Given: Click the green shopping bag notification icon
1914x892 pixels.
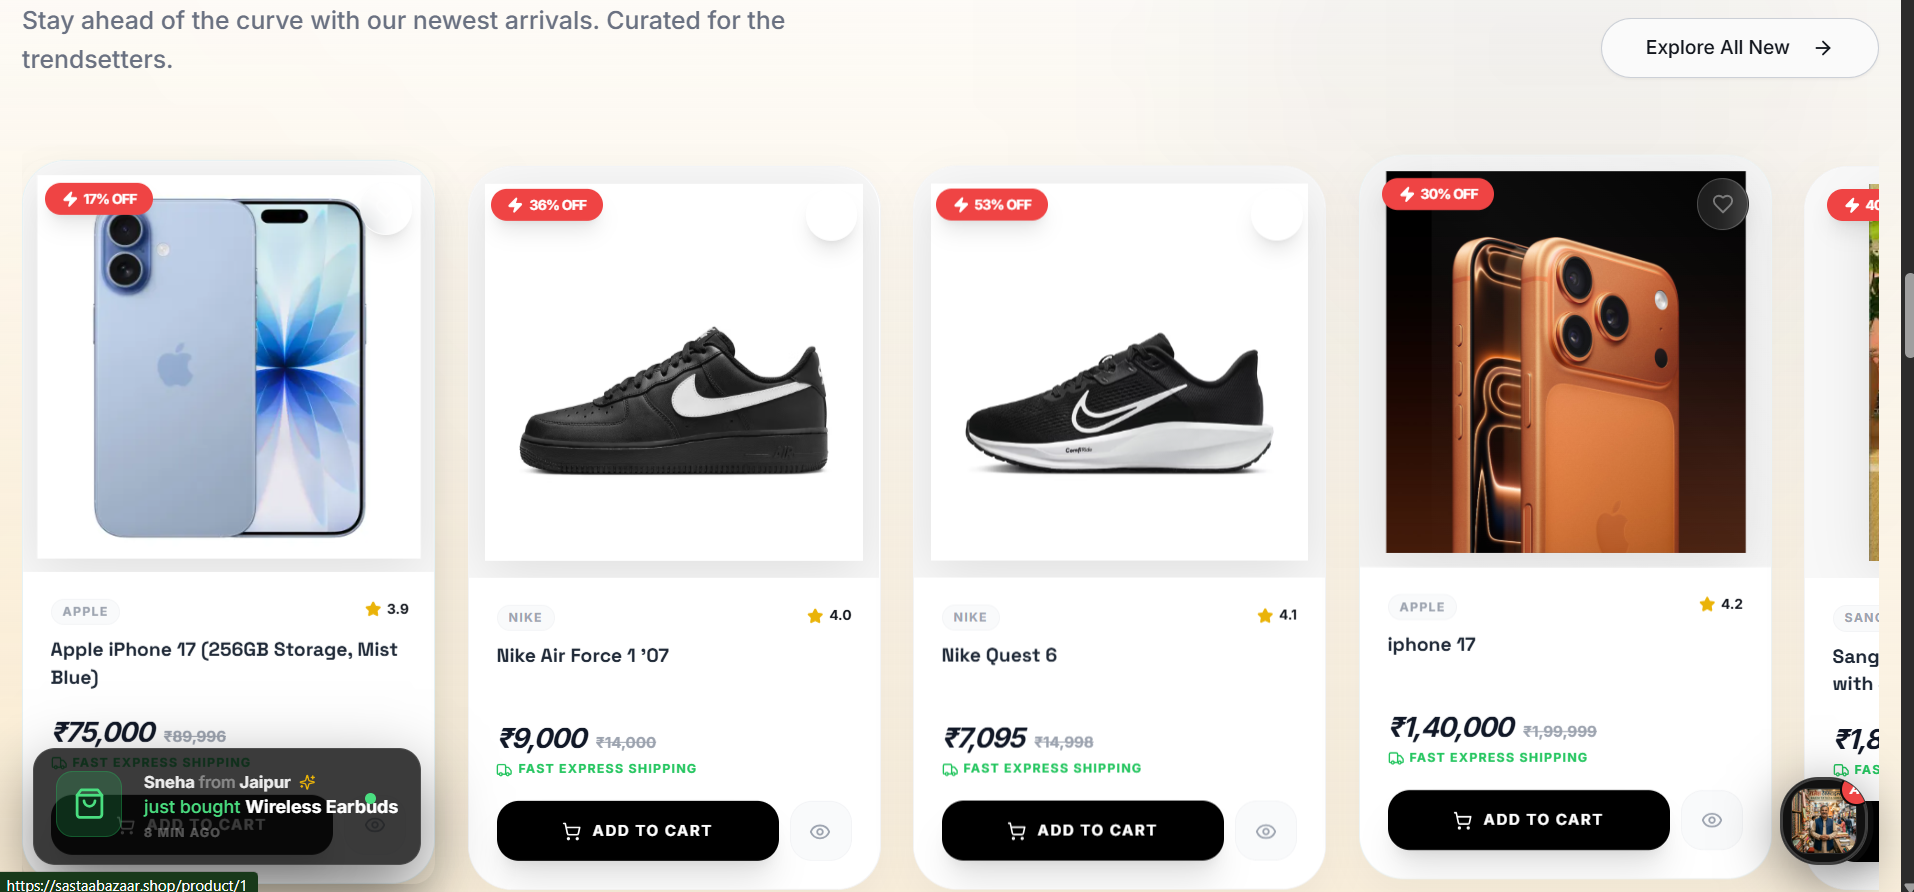Looking at the screenshot, I should pos(89,804).
